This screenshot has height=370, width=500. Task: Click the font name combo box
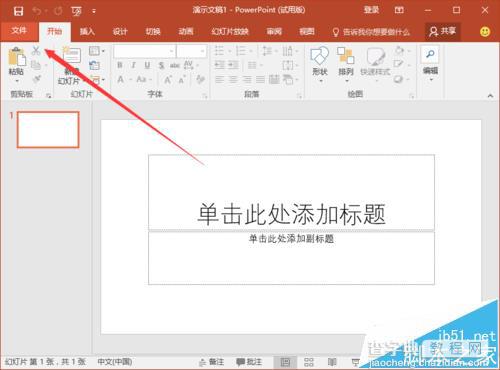click(144, 51)
